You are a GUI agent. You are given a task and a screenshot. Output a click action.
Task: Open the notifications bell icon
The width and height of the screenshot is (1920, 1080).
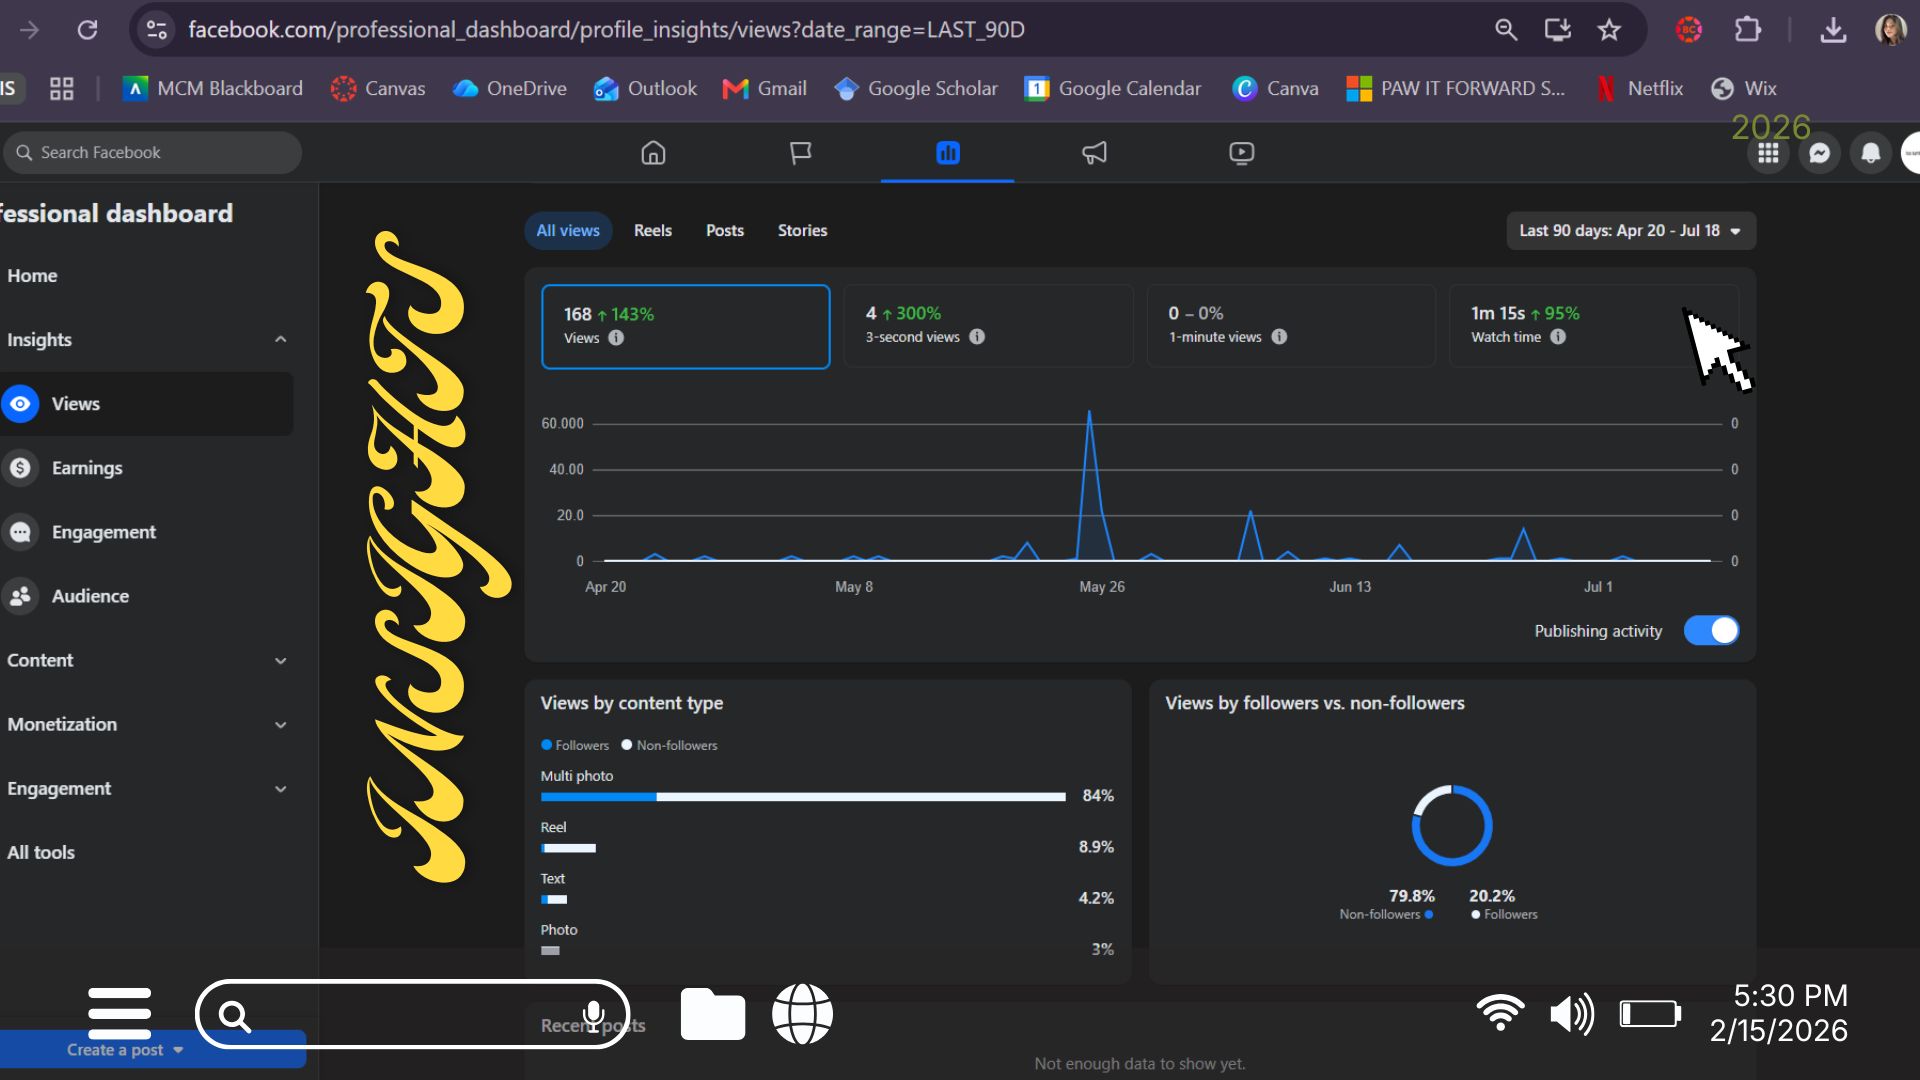[1870, 153]
